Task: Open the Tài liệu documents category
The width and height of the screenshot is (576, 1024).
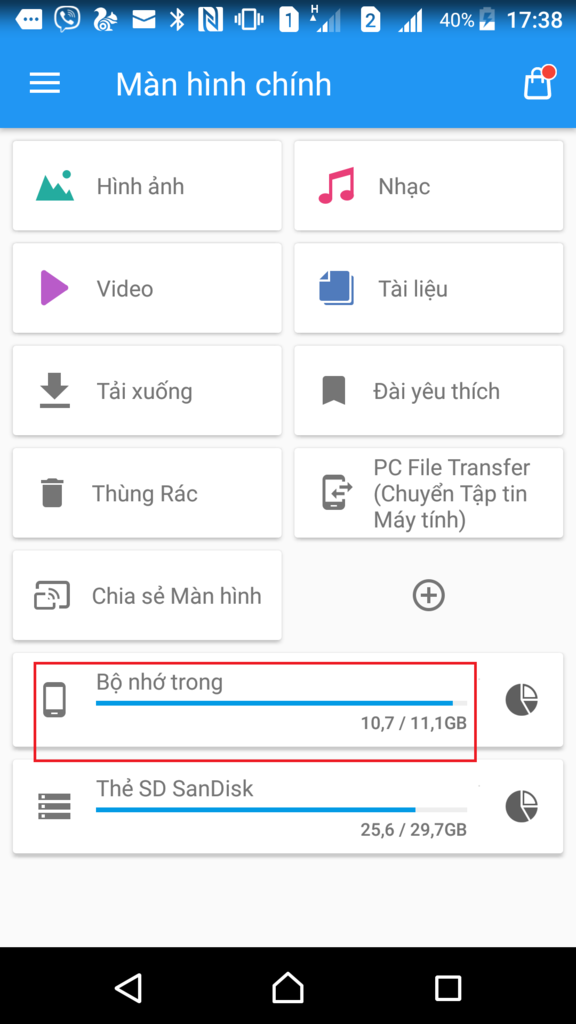Action: 428,288
